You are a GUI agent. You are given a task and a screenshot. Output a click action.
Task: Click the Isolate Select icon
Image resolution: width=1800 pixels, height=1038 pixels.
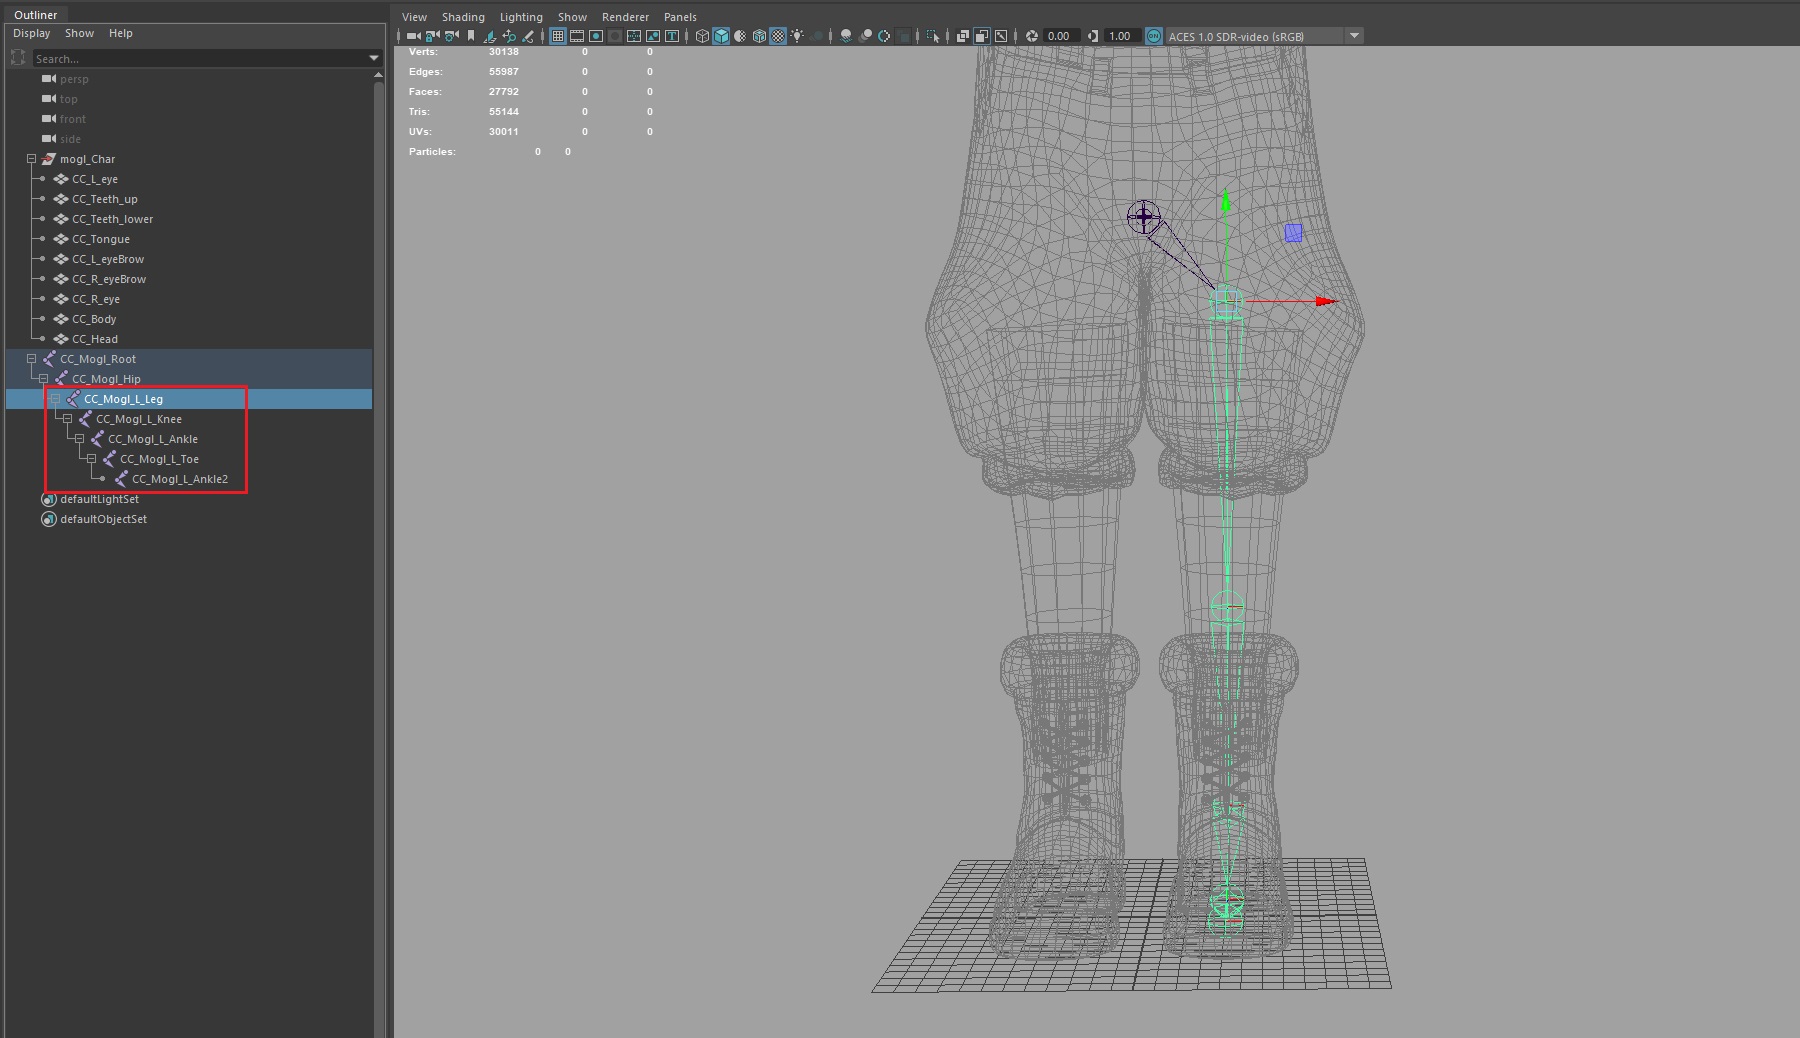pos(933,36)
